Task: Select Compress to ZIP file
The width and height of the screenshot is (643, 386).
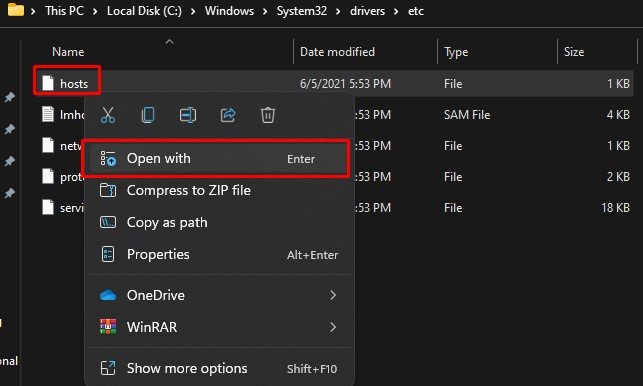Action: tap(219, 190)
